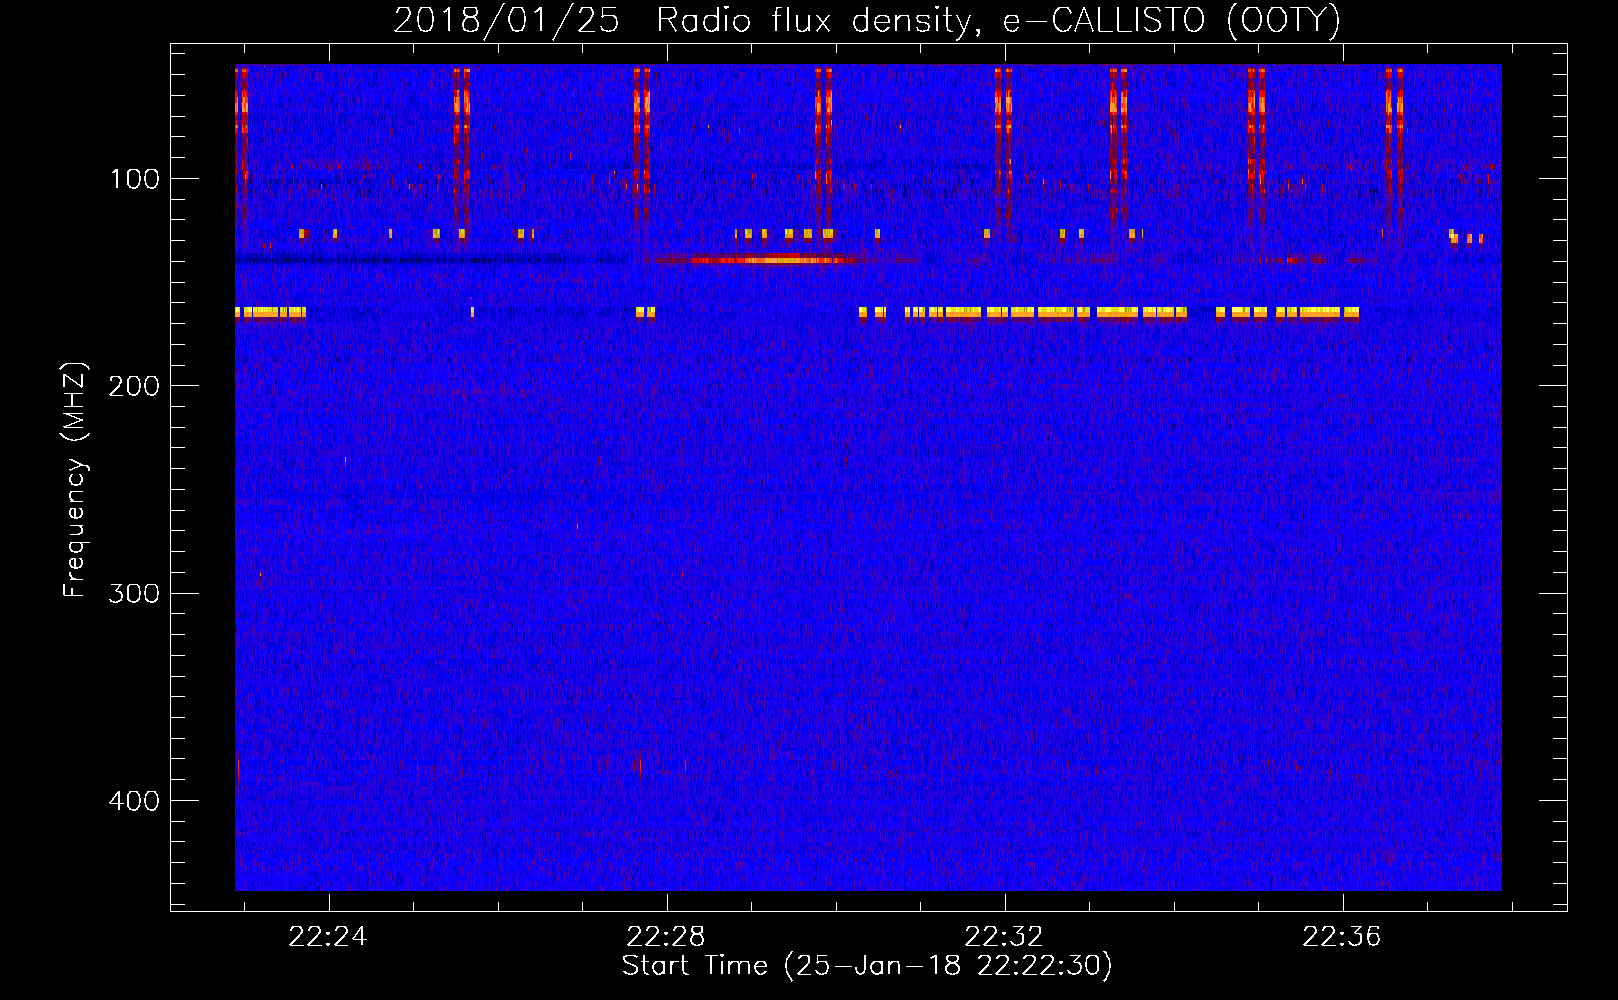Screen dimensions: 1618x1000
Task: Click the 22:28 time tick label
Action: point(666,937)
